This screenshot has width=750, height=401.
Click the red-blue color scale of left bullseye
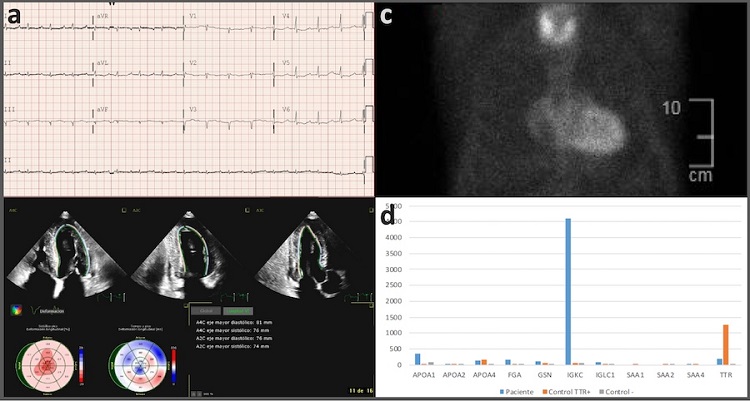coord(81,358)
